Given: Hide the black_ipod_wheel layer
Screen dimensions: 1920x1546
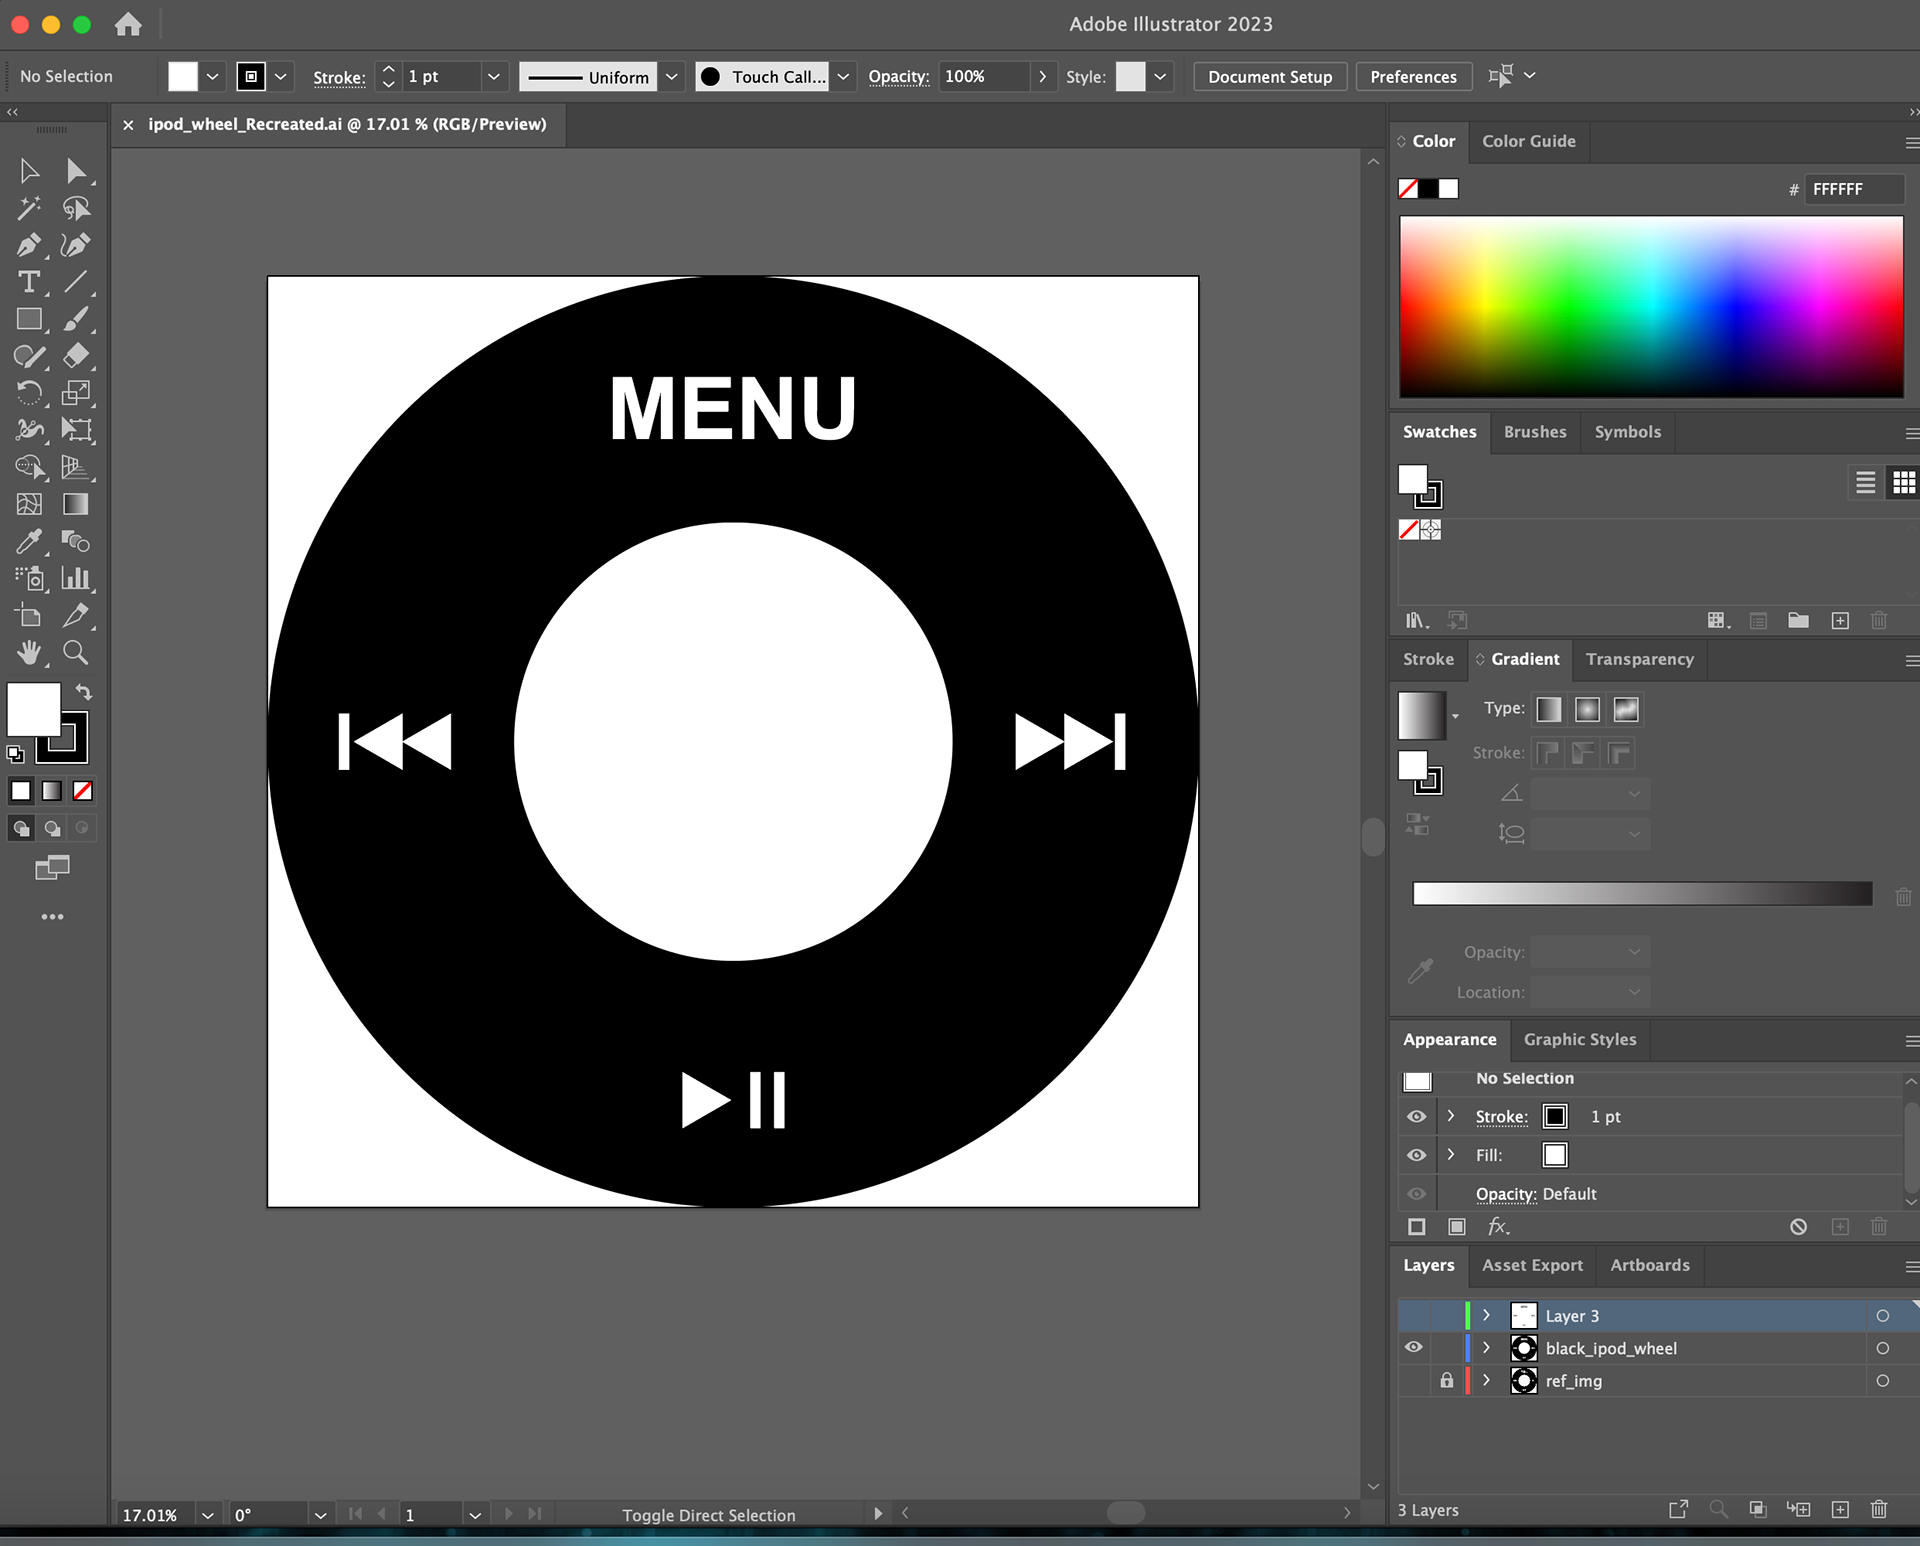Looking at the screenshot, I should 1413,1347.
